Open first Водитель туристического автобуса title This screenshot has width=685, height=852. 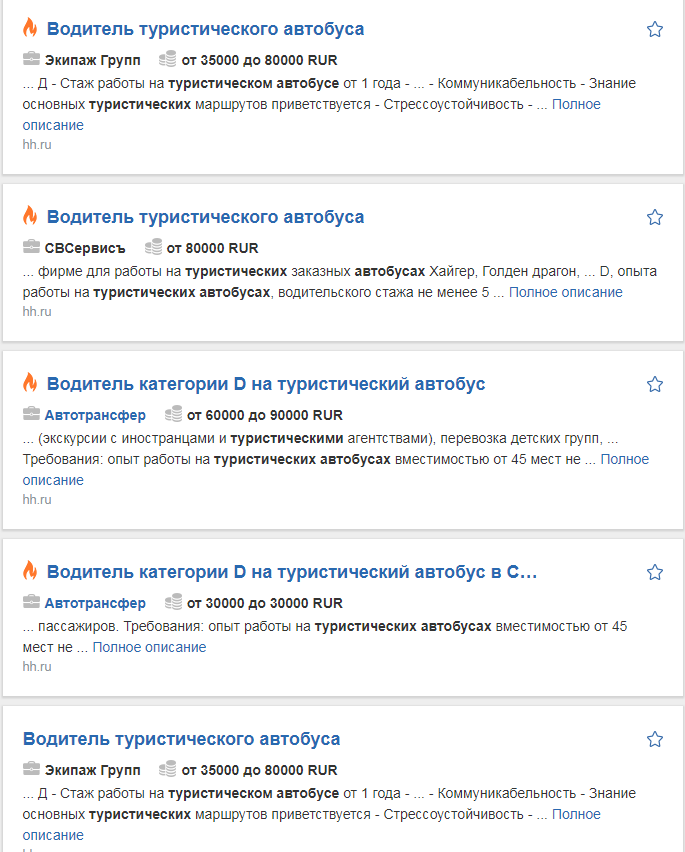click(205, 29)
